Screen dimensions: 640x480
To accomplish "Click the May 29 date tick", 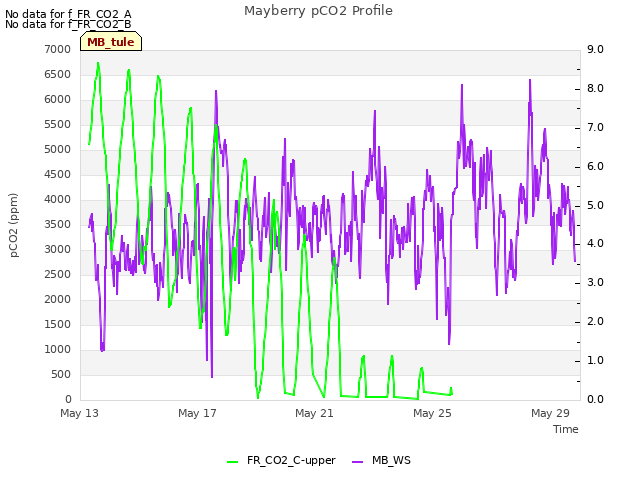I will coord(550,413).
